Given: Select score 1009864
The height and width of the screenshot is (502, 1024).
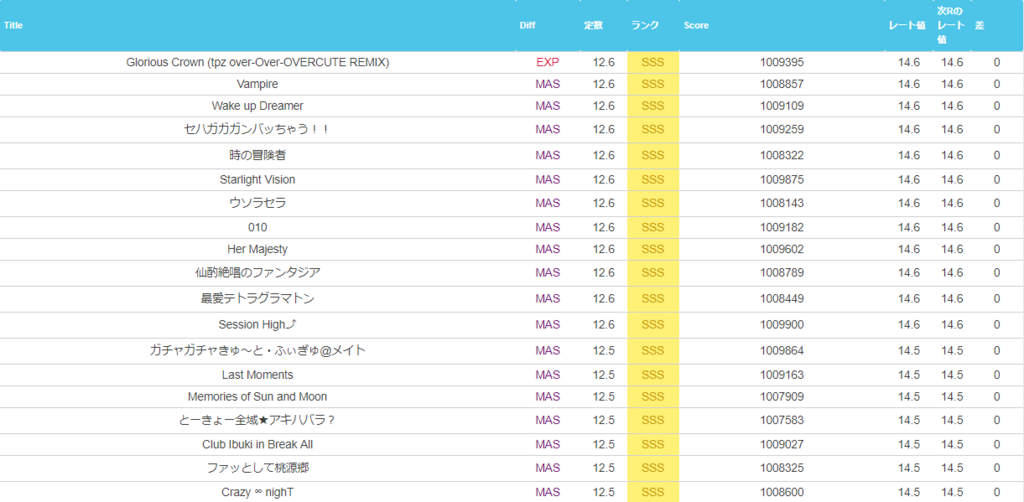Looking at the screenshot, I should coord(782,351).
